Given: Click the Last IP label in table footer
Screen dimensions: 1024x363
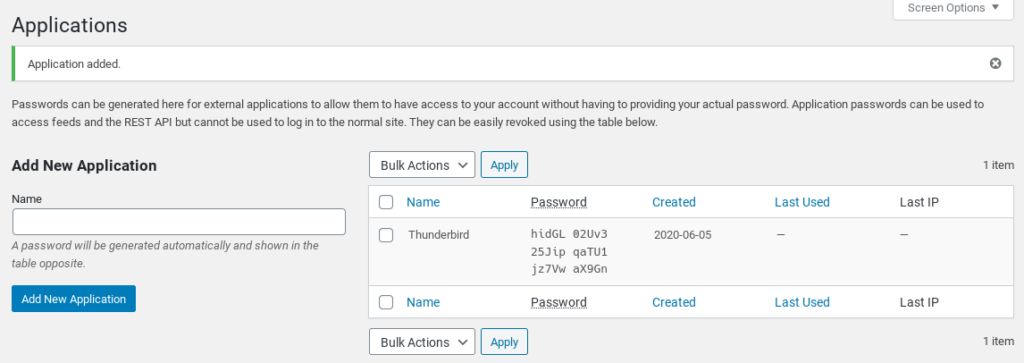Looking at the screenshot, I should pos(920,302).
